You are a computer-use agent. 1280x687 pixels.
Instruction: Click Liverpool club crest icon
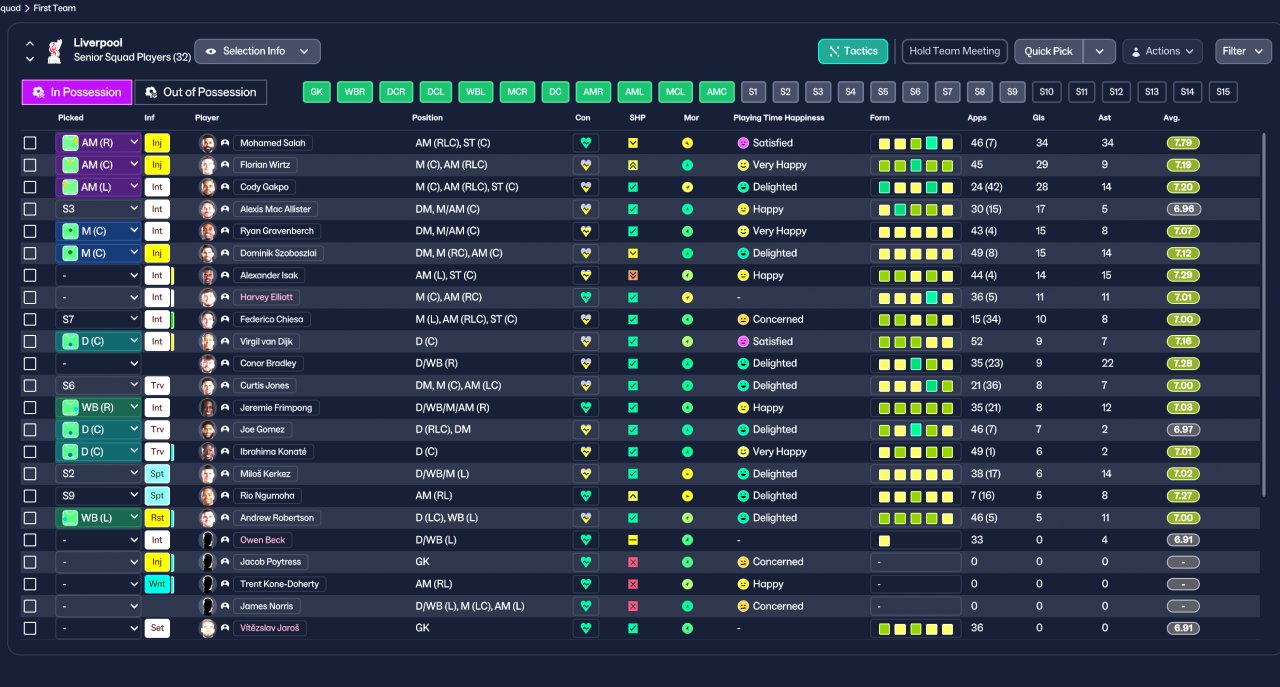pos(56,51)
